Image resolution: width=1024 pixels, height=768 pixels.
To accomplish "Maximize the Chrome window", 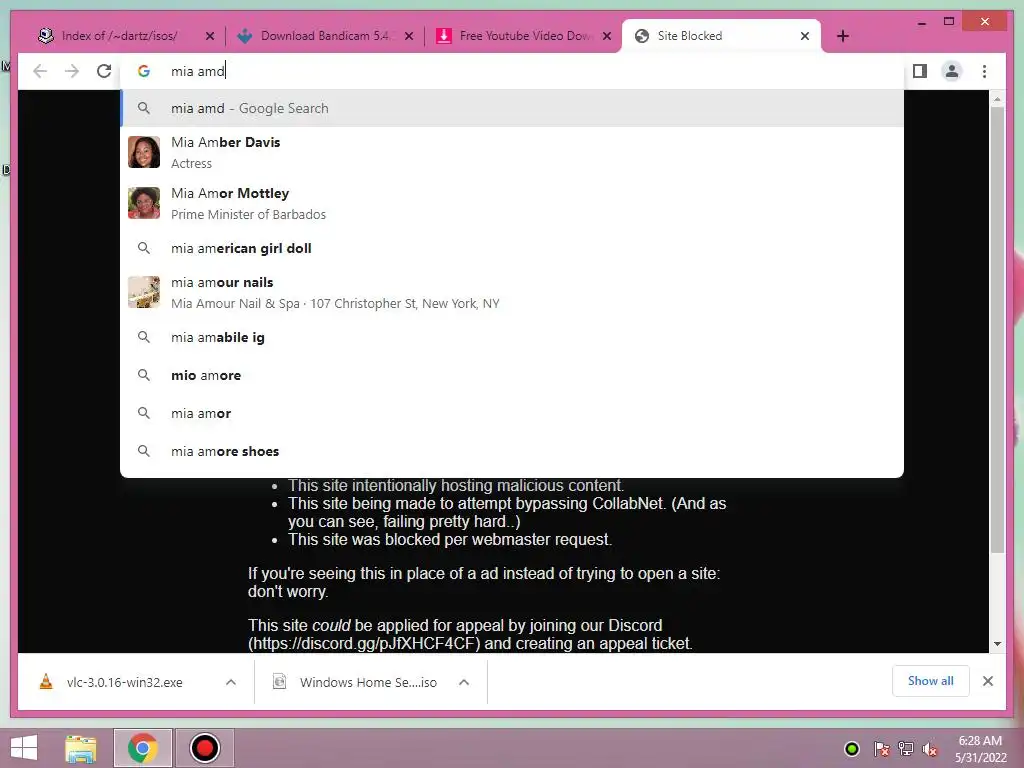I will (949, 22).
